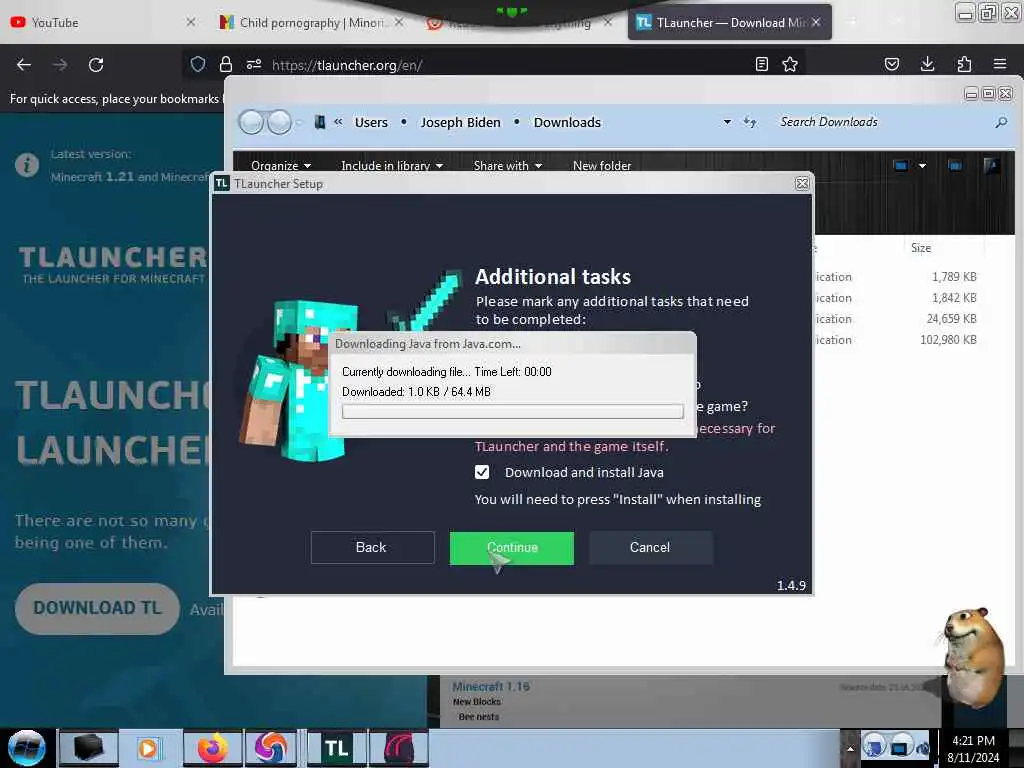The height and width of the screenshot is (768, 1024).
Task: Click the Cancel button in TLauncher Setup
Action: (650, 547)
